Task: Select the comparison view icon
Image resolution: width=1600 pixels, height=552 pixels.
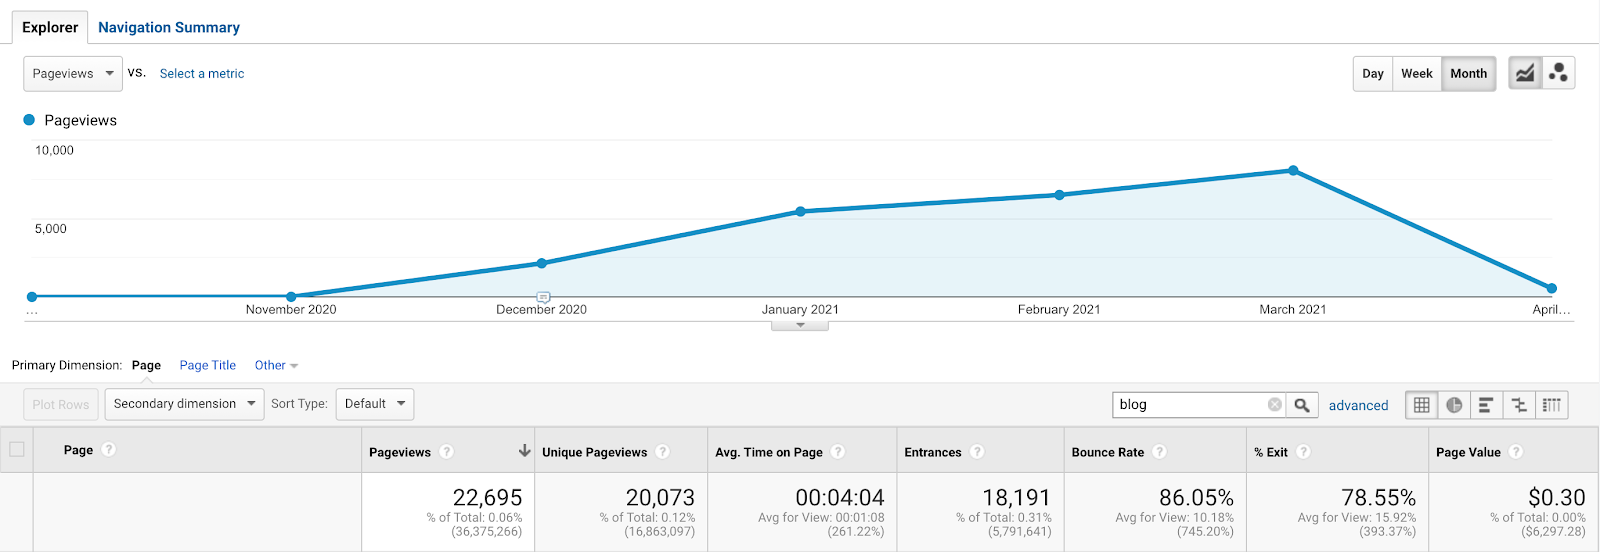Action: click(x=1519, y=405)
